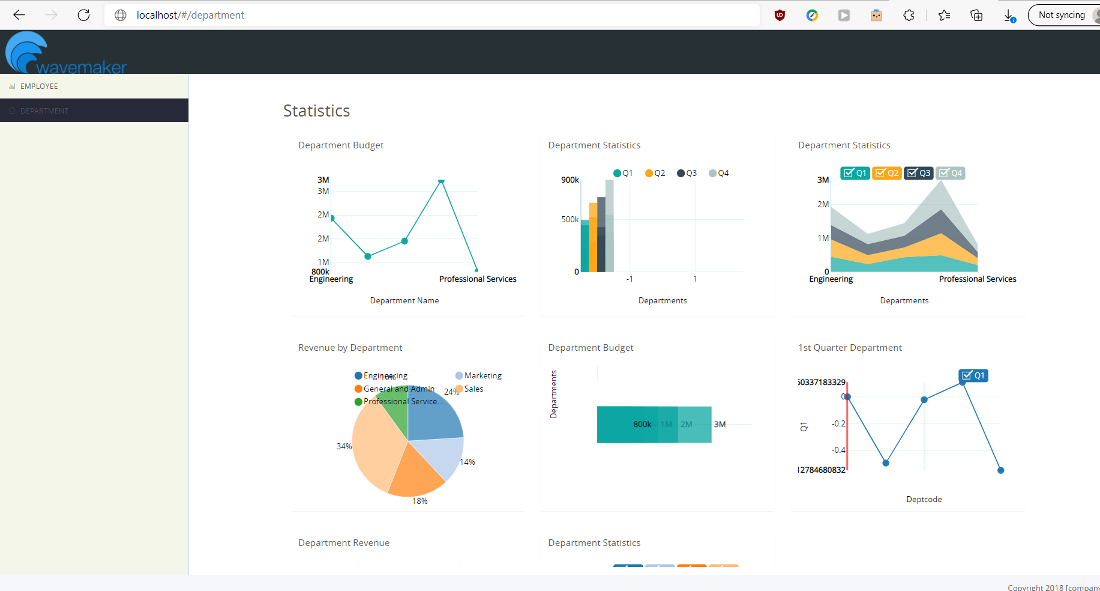Open the browser extensions puzzle icon
This screenshot has height=591, width=1100.
click(908, 15)
